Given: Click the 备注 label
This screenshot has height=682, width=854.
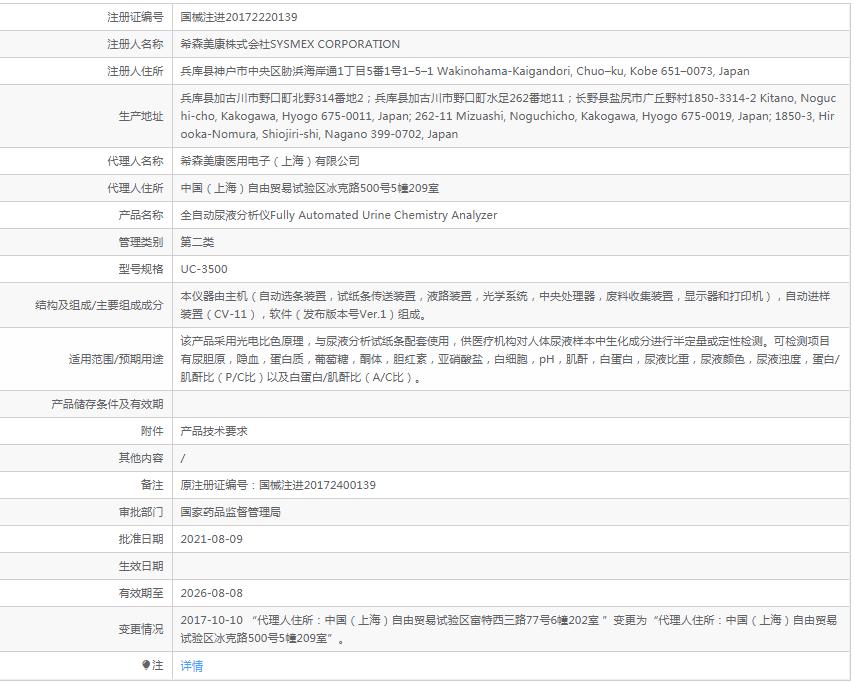Looking at the screenshot, I should pos(152,485).
